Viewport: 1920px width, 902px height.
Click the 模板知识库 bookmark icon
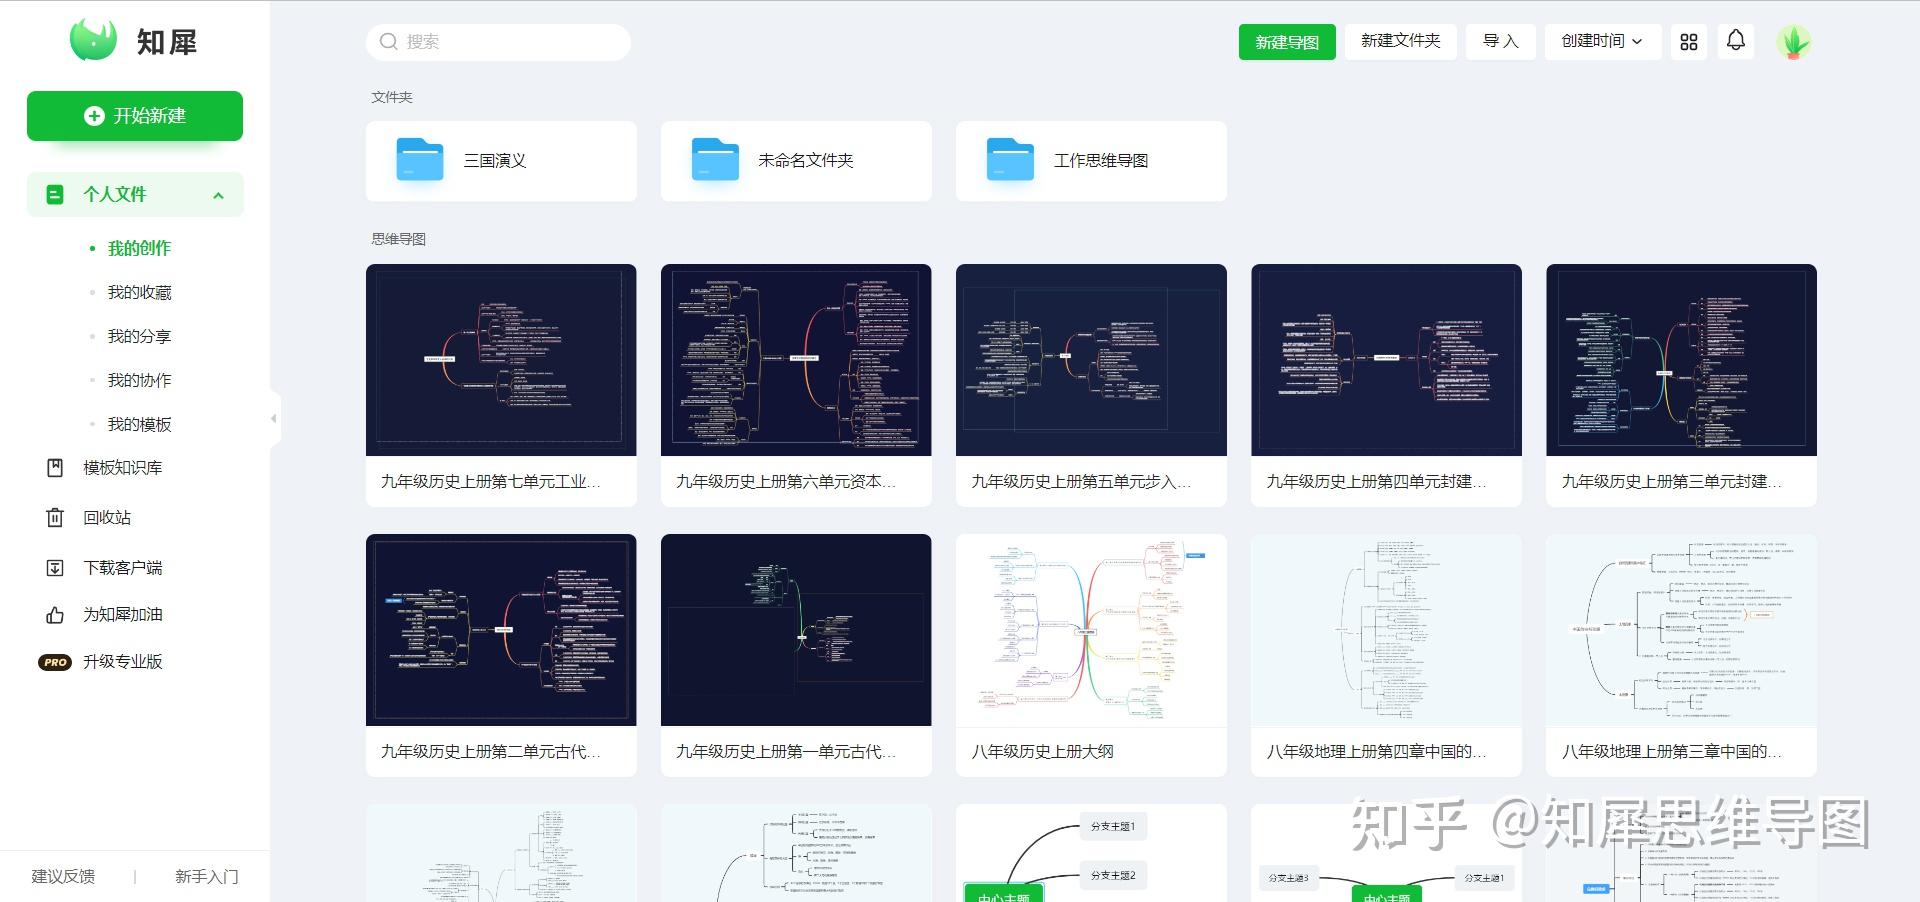point(55,468)
